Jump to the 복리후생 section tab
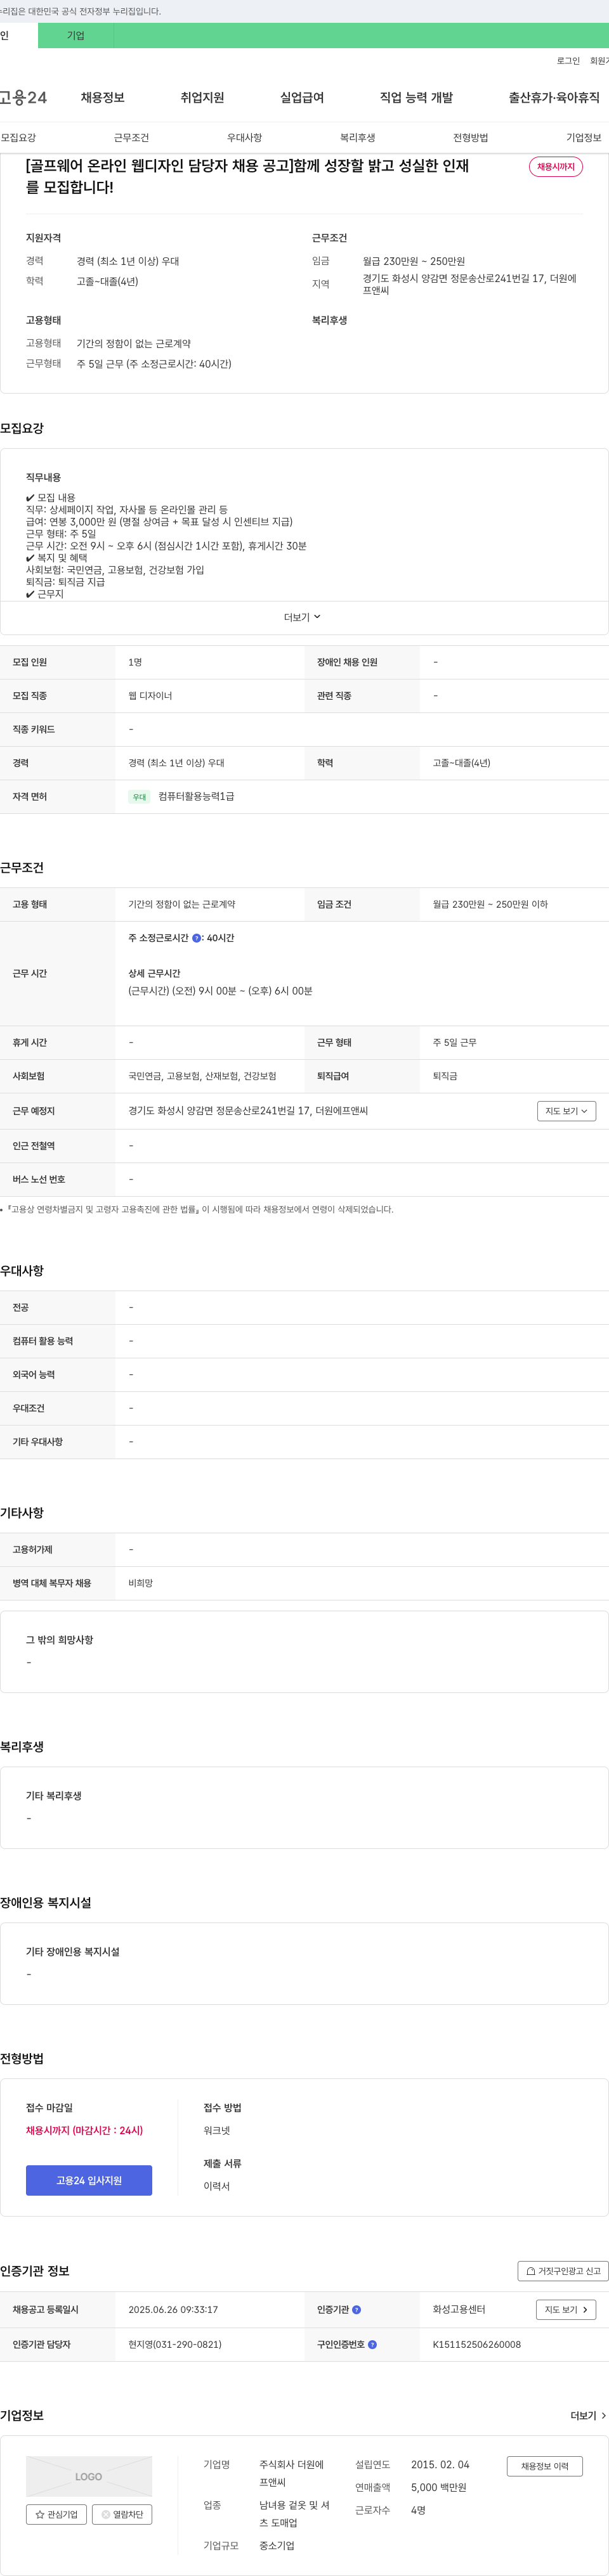Image resolution: width=609 pixels, height=2576 pixels. pos(357,137)
